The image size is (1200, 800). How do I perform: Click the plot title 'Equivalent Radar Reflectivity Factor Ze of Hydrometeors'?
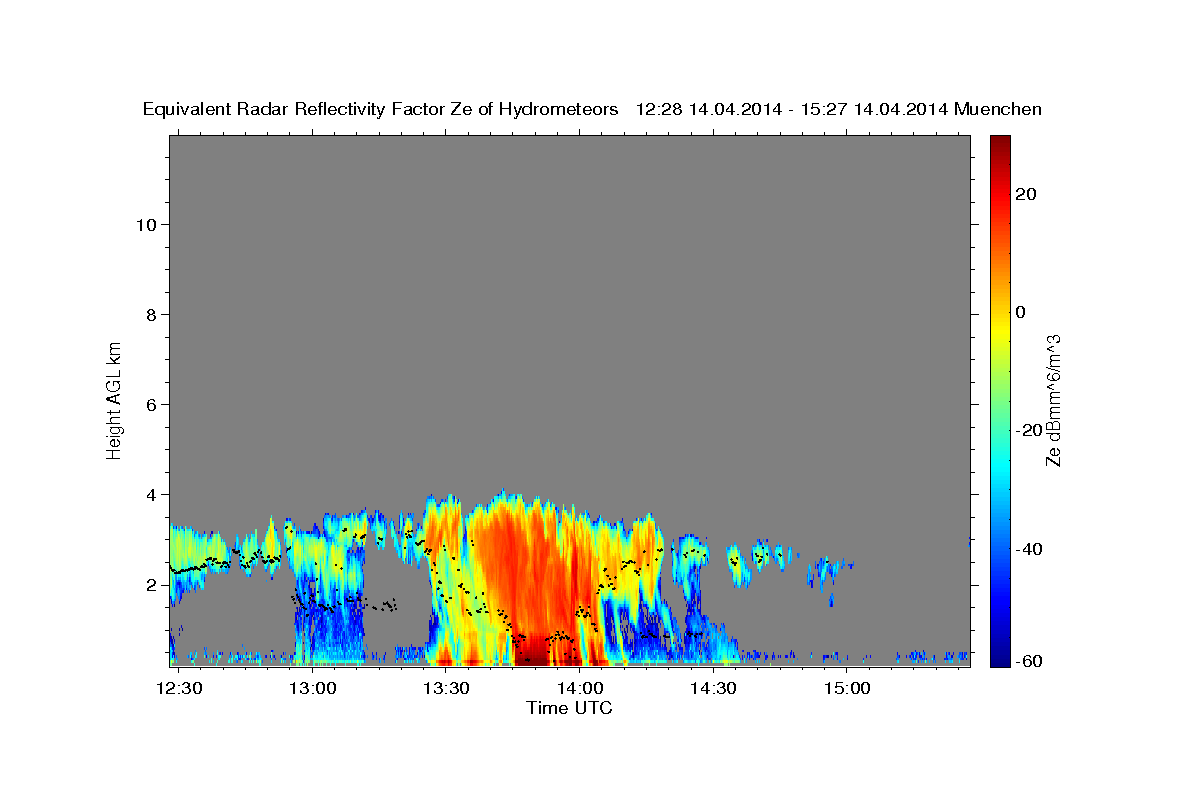[x=381, y=110]
